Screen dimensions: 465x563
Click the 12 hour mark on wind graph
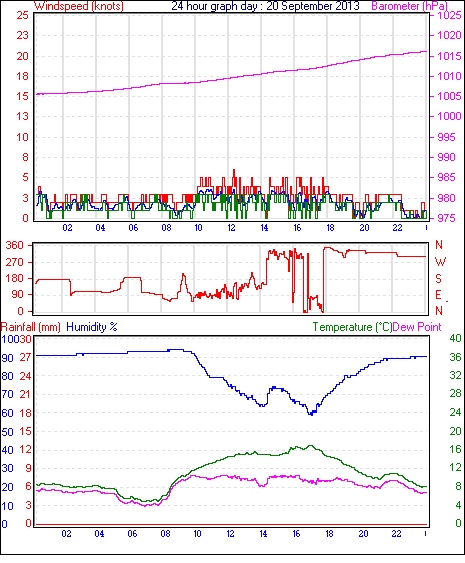point(231,228)
